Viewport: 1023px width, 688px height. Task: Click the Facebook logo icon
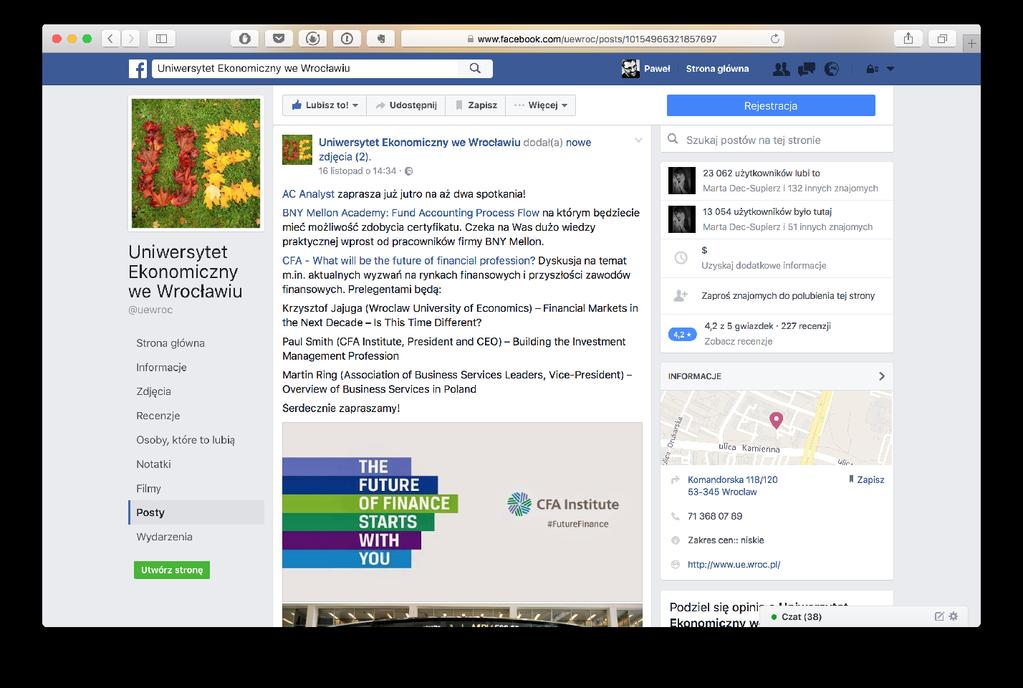click(138, 68)
